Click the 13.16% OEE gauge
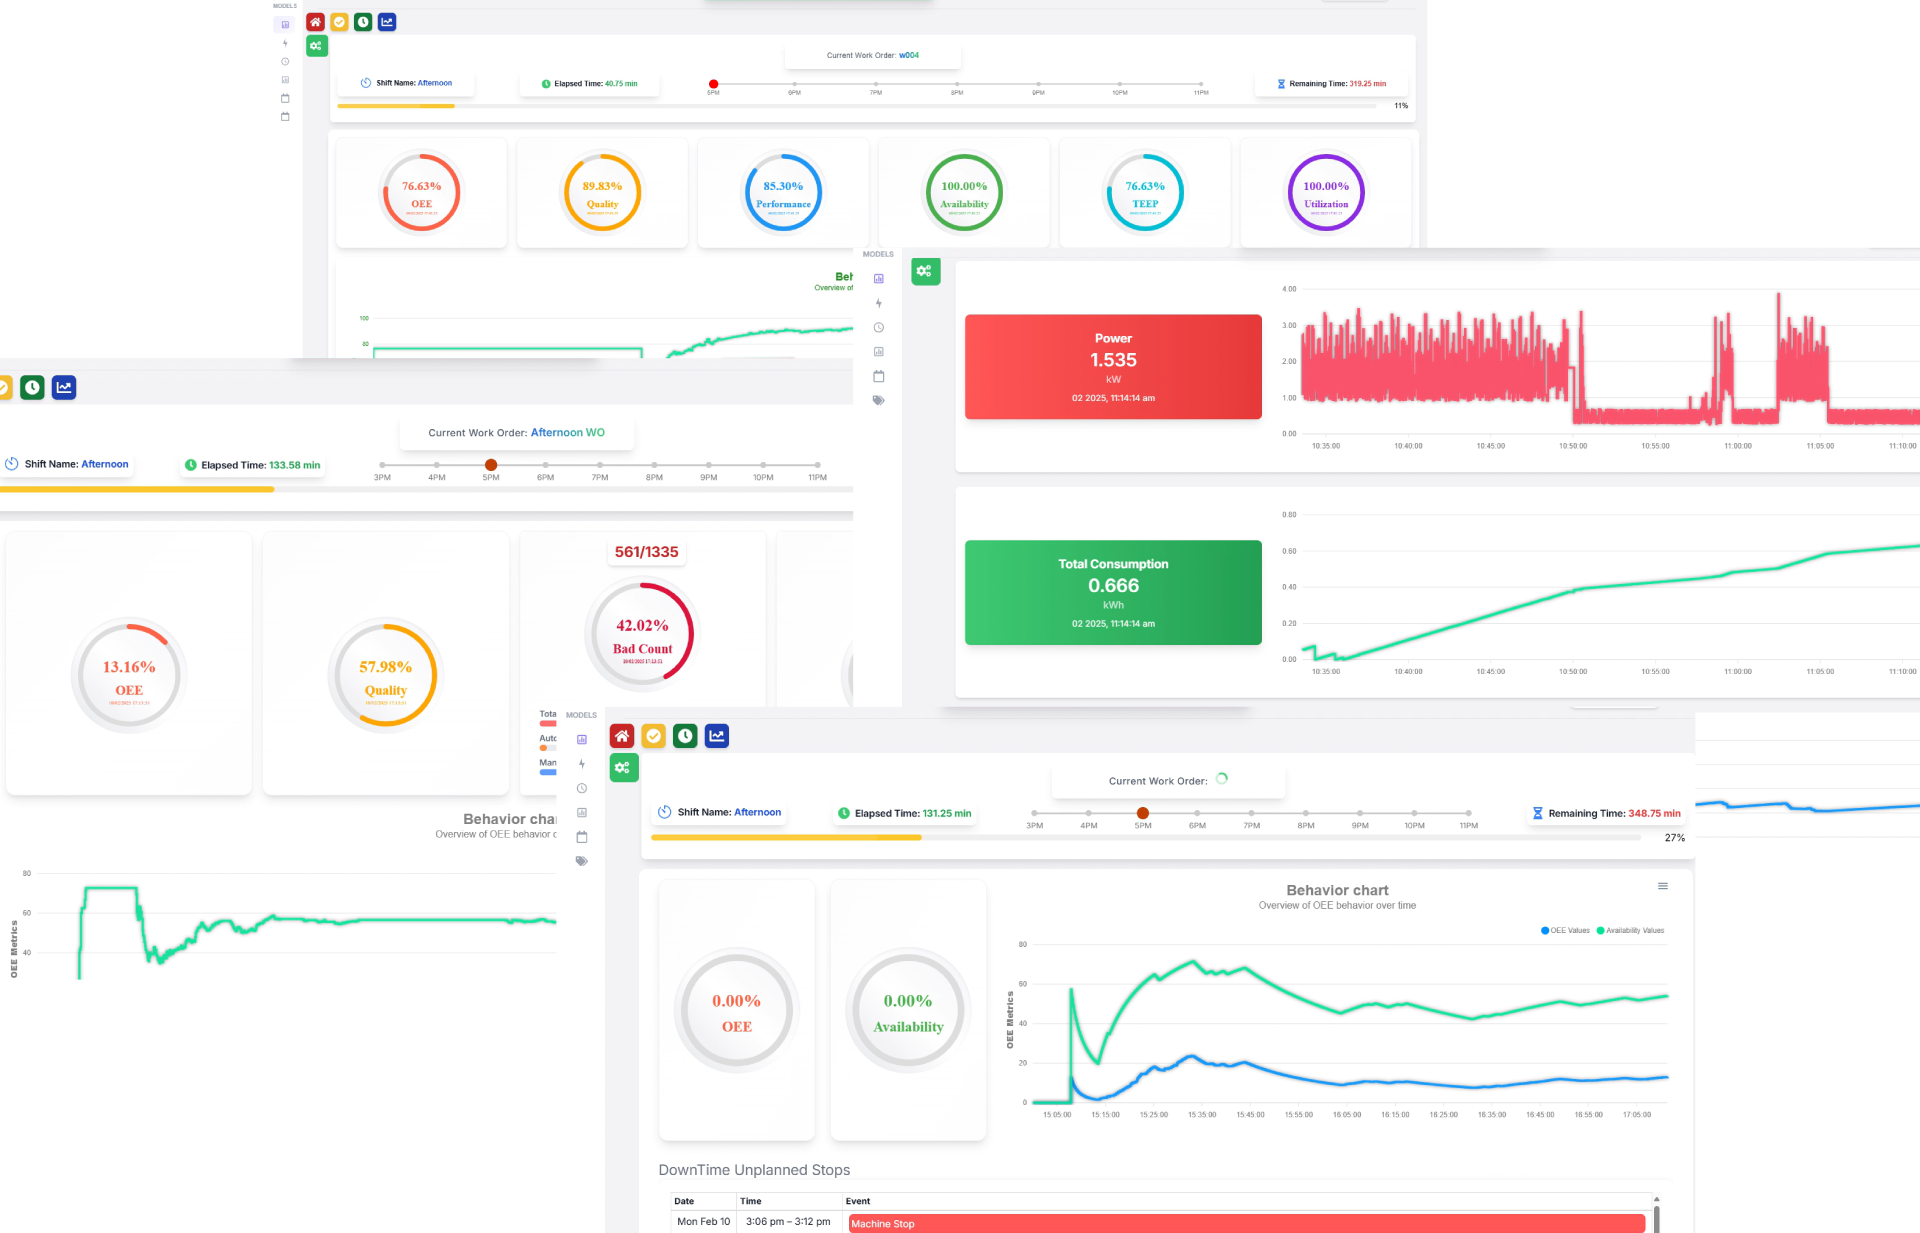This screenshot has width=1920, height=1233. 129,677
